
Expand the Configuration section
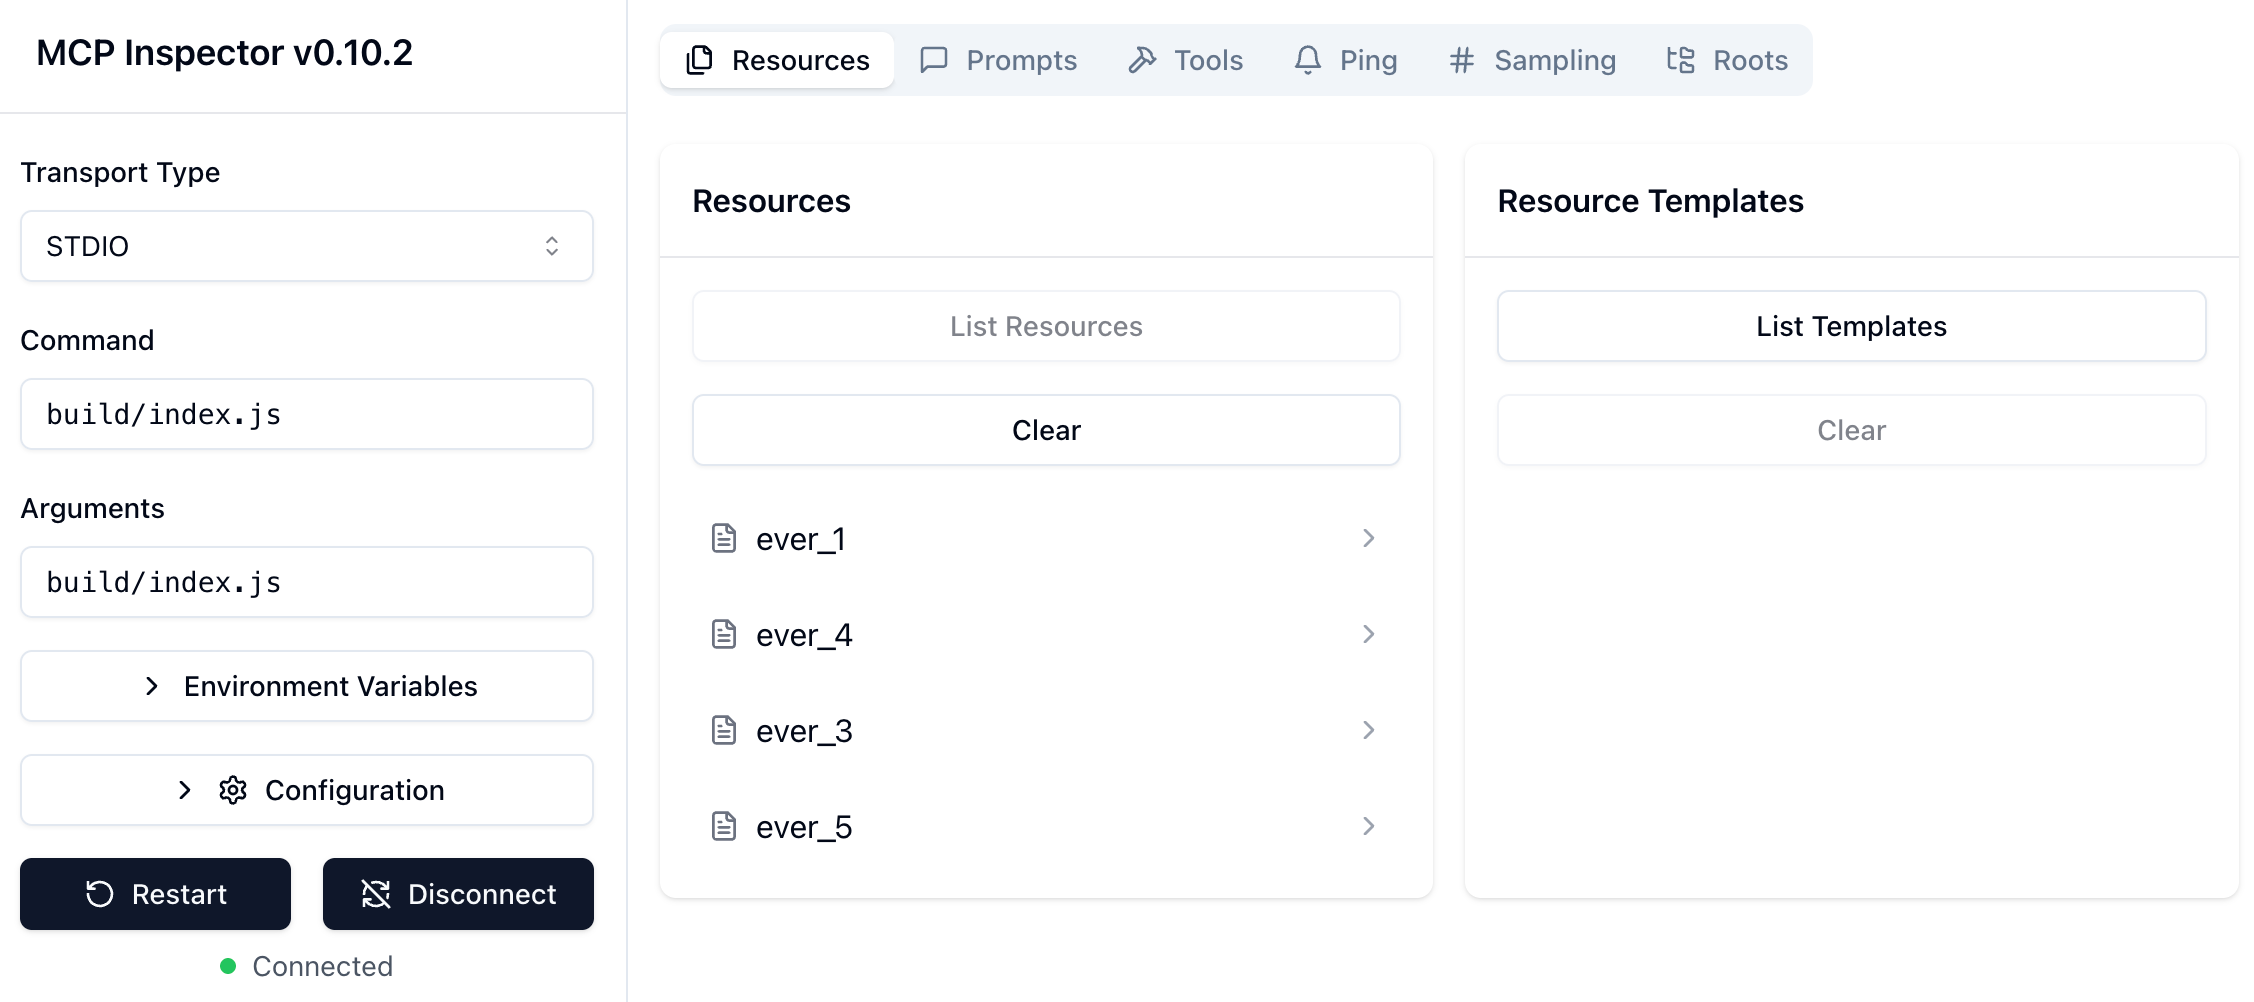(x=306, y=790)
